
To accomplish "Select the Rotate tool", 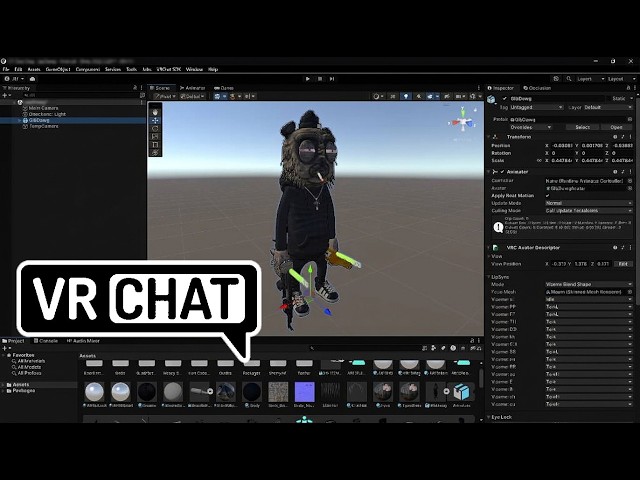I will coord(155,129).
